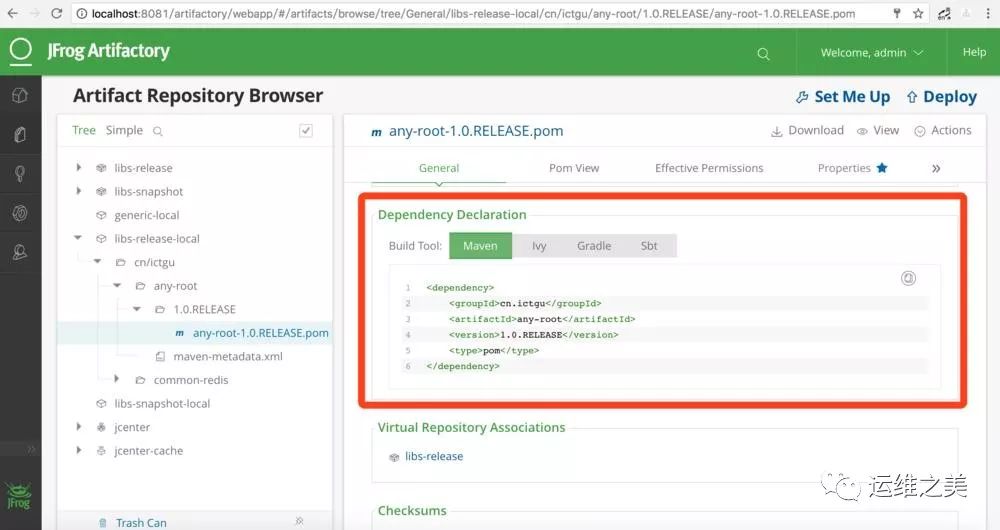The height and width of the screenshot is (530, 1000).
Task: Open the Admin user icon in sidebar
Action: coord(20,253)
